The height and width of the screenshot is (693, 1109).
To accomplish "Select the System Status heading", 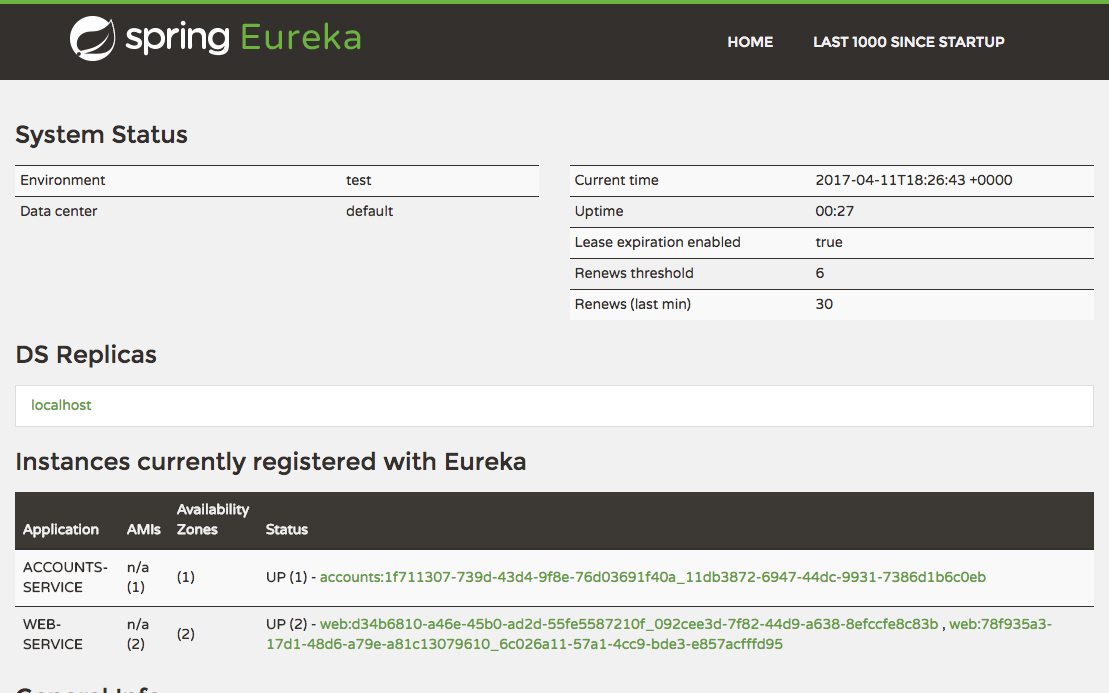I will (101, 134).
